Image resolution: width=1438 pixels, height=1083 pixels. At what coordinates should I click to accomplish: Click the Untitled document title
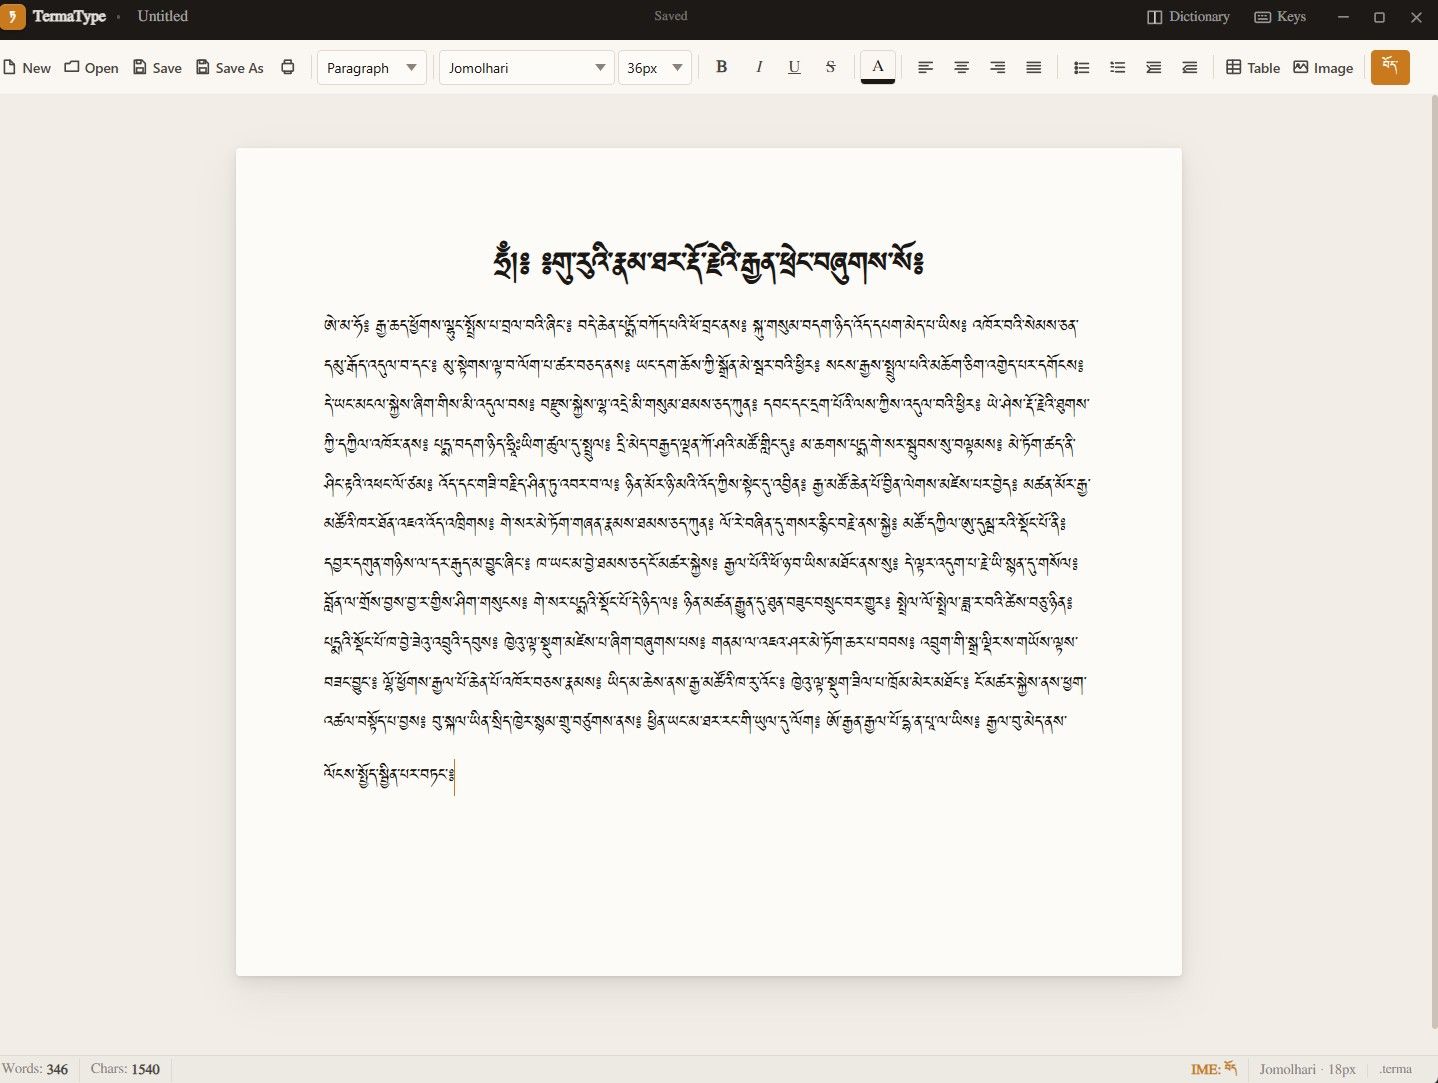pos(162,16)
